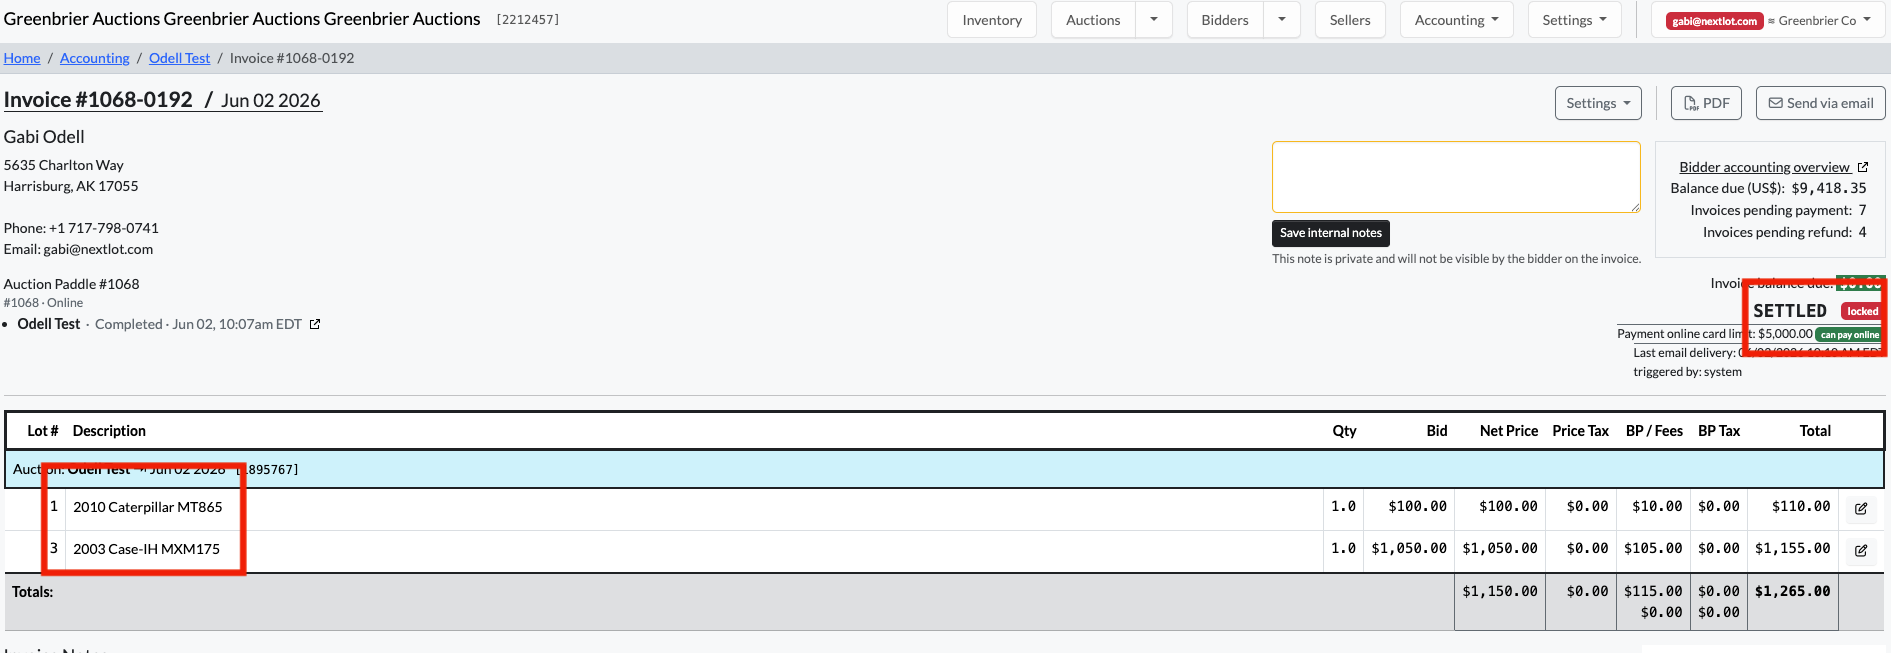Click the BP / Fees column header
This screenshot has width=1891, height=653.
[x=1654, y=431]
